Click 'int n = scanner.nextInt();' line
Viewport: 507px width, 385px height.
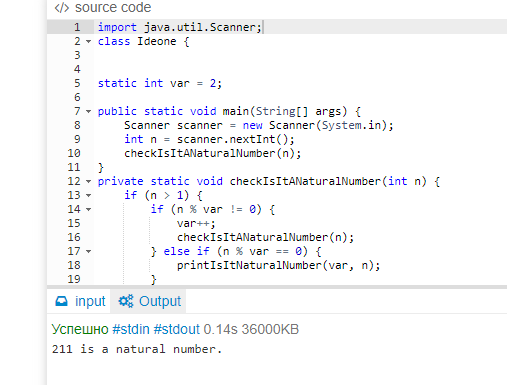pyautogui.click(x=209, y=139)
